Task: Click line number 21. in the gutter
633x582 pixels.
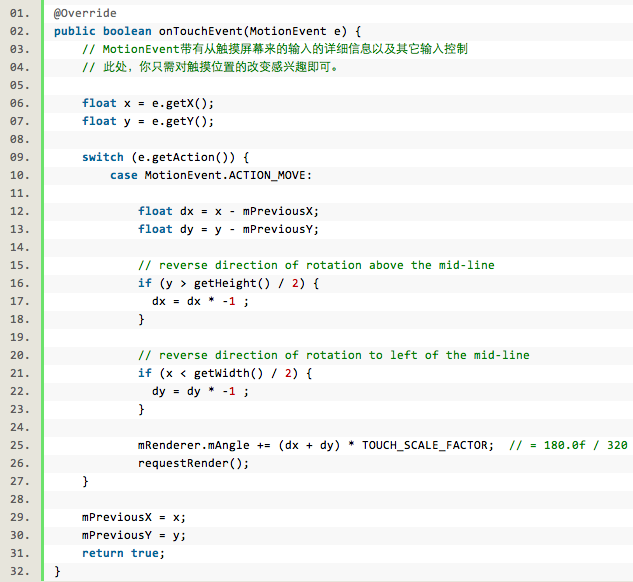Action: click(20, 373)
